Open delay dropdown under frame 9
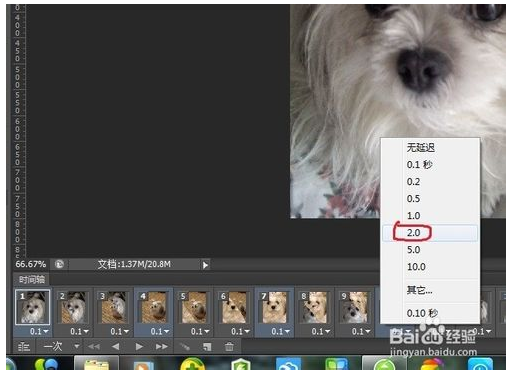The image size is (517, 374). point(361,331)
